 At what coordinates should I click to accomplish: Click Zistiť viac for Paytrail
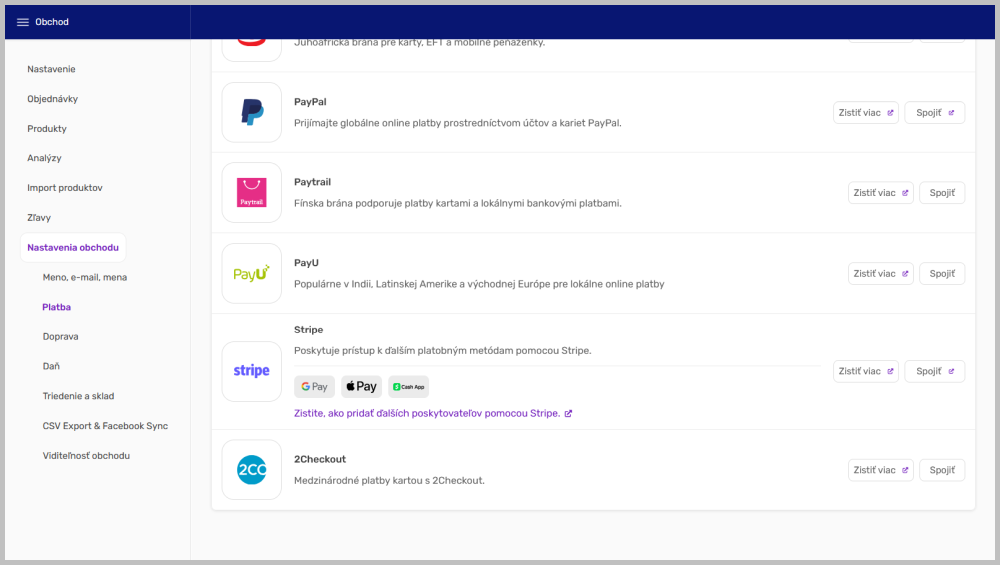(880, 193)
